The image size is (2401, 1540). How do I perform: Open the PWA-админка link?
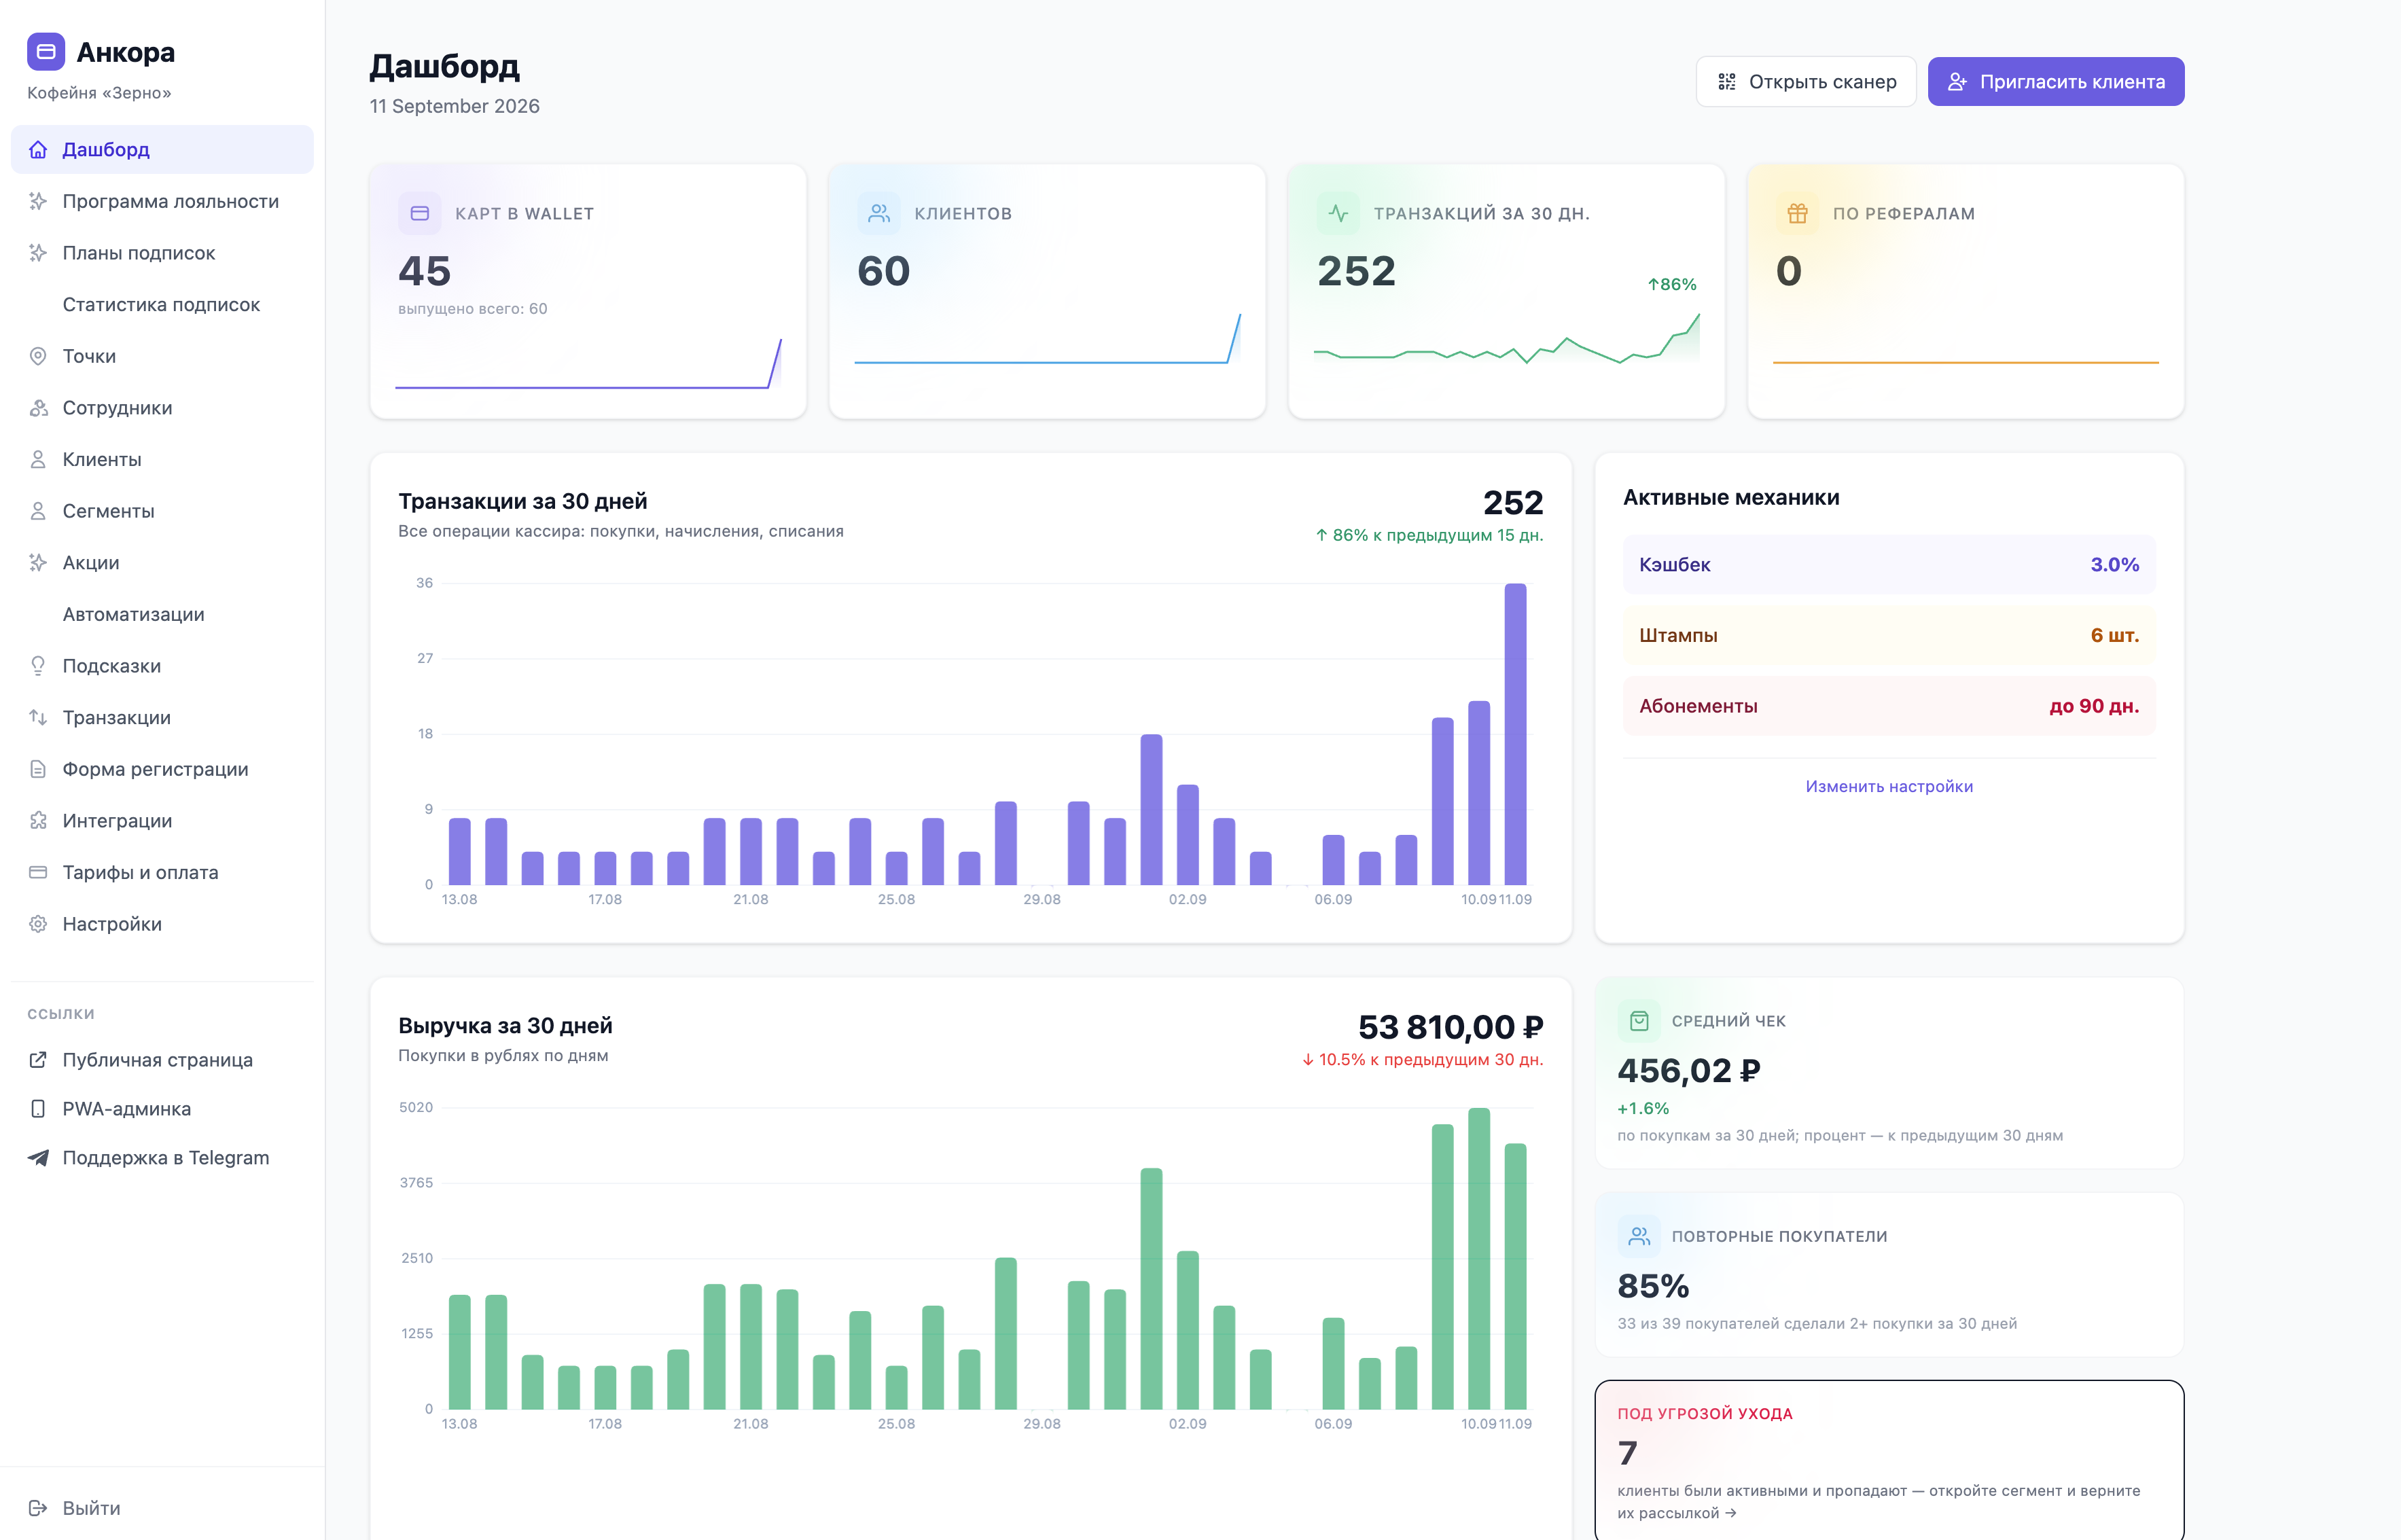pos(162,1109)
